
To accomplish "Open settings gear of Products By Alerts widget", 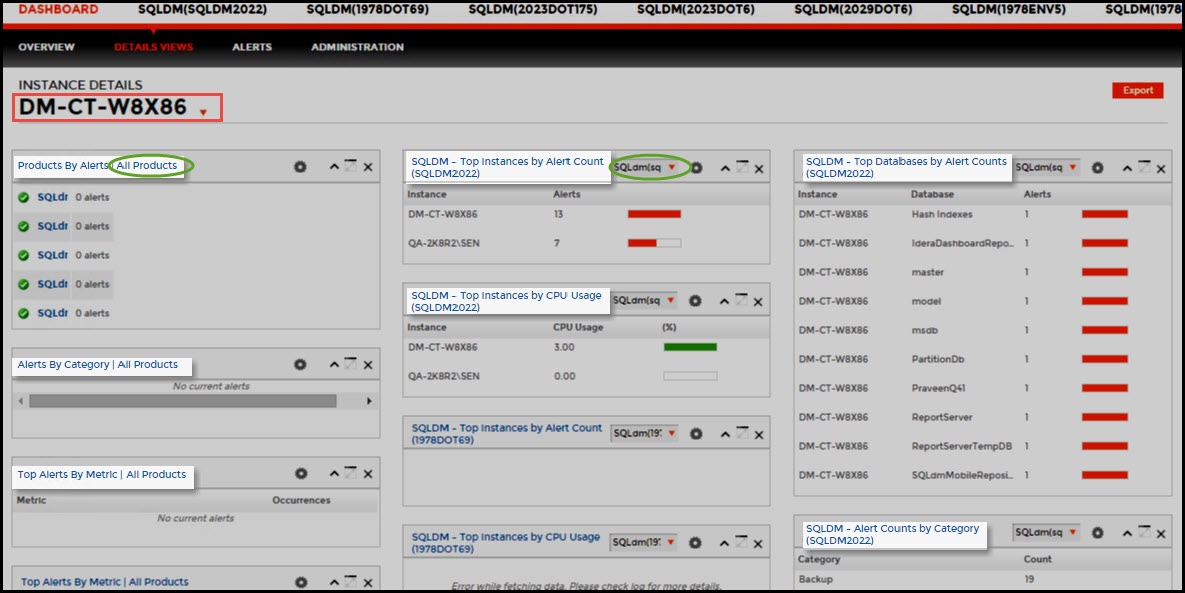I will pyautogui.click(x=300, y=167).
